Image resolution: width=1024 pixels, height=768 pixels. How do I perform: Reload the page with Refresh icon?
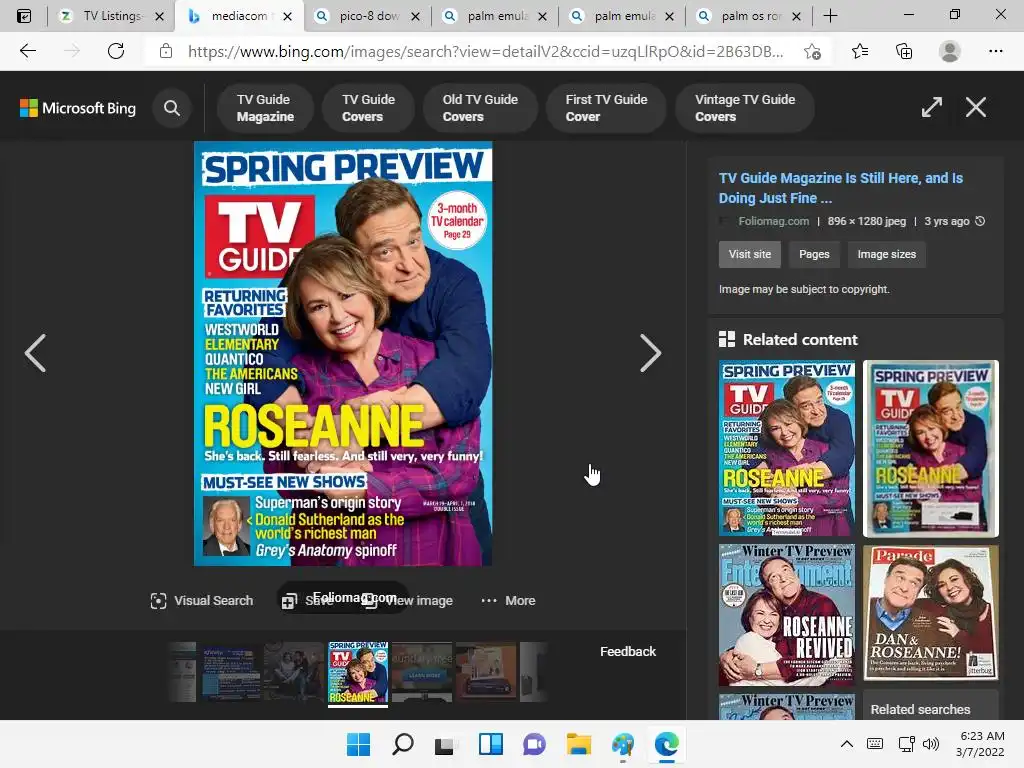116,51
